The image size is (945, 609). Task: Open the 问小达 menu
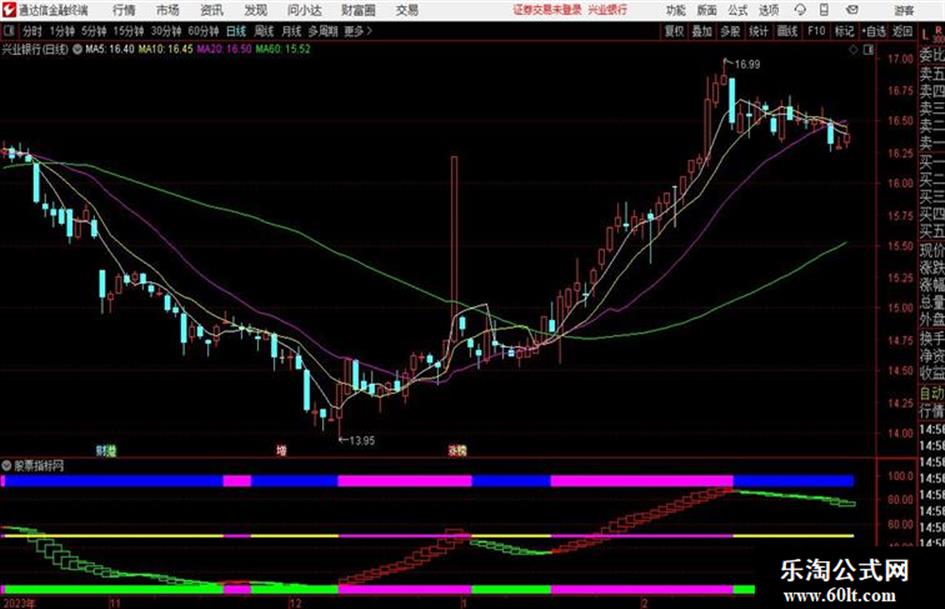click(304, 10)
